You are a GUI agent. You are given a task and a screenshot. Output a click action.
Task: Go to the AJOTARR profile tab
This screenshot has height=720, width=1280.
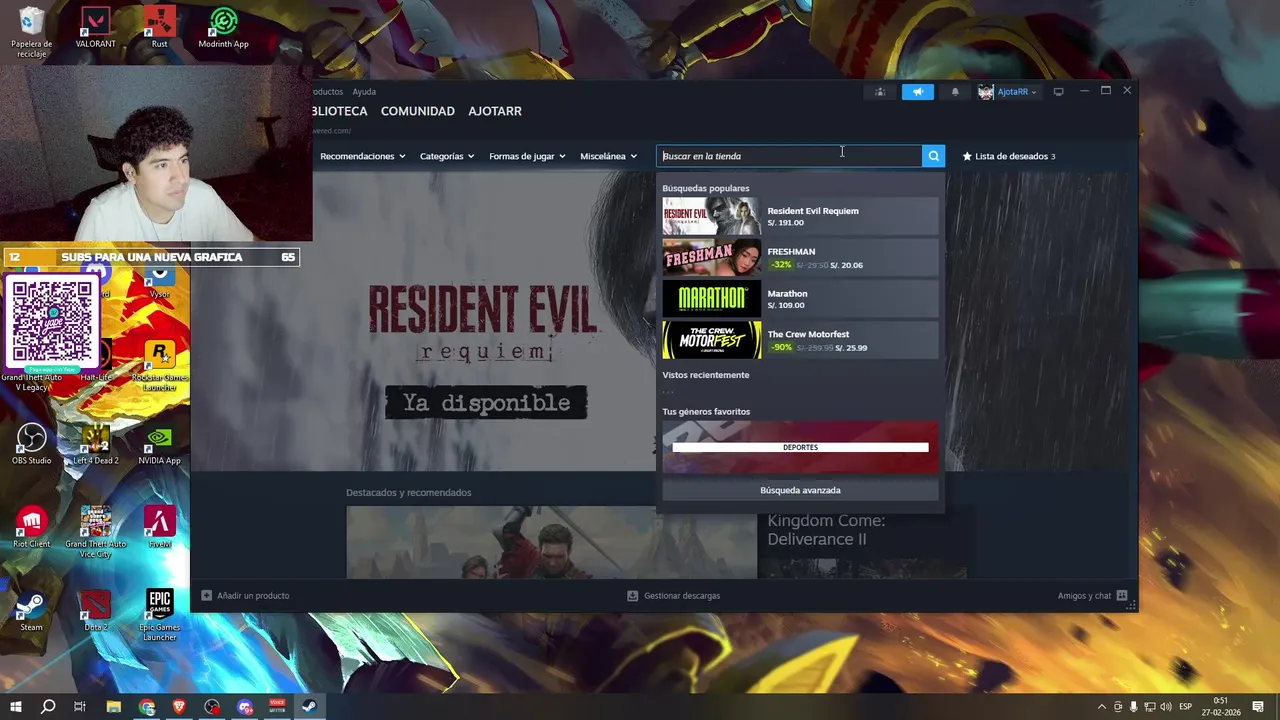(x=495, y=111)
